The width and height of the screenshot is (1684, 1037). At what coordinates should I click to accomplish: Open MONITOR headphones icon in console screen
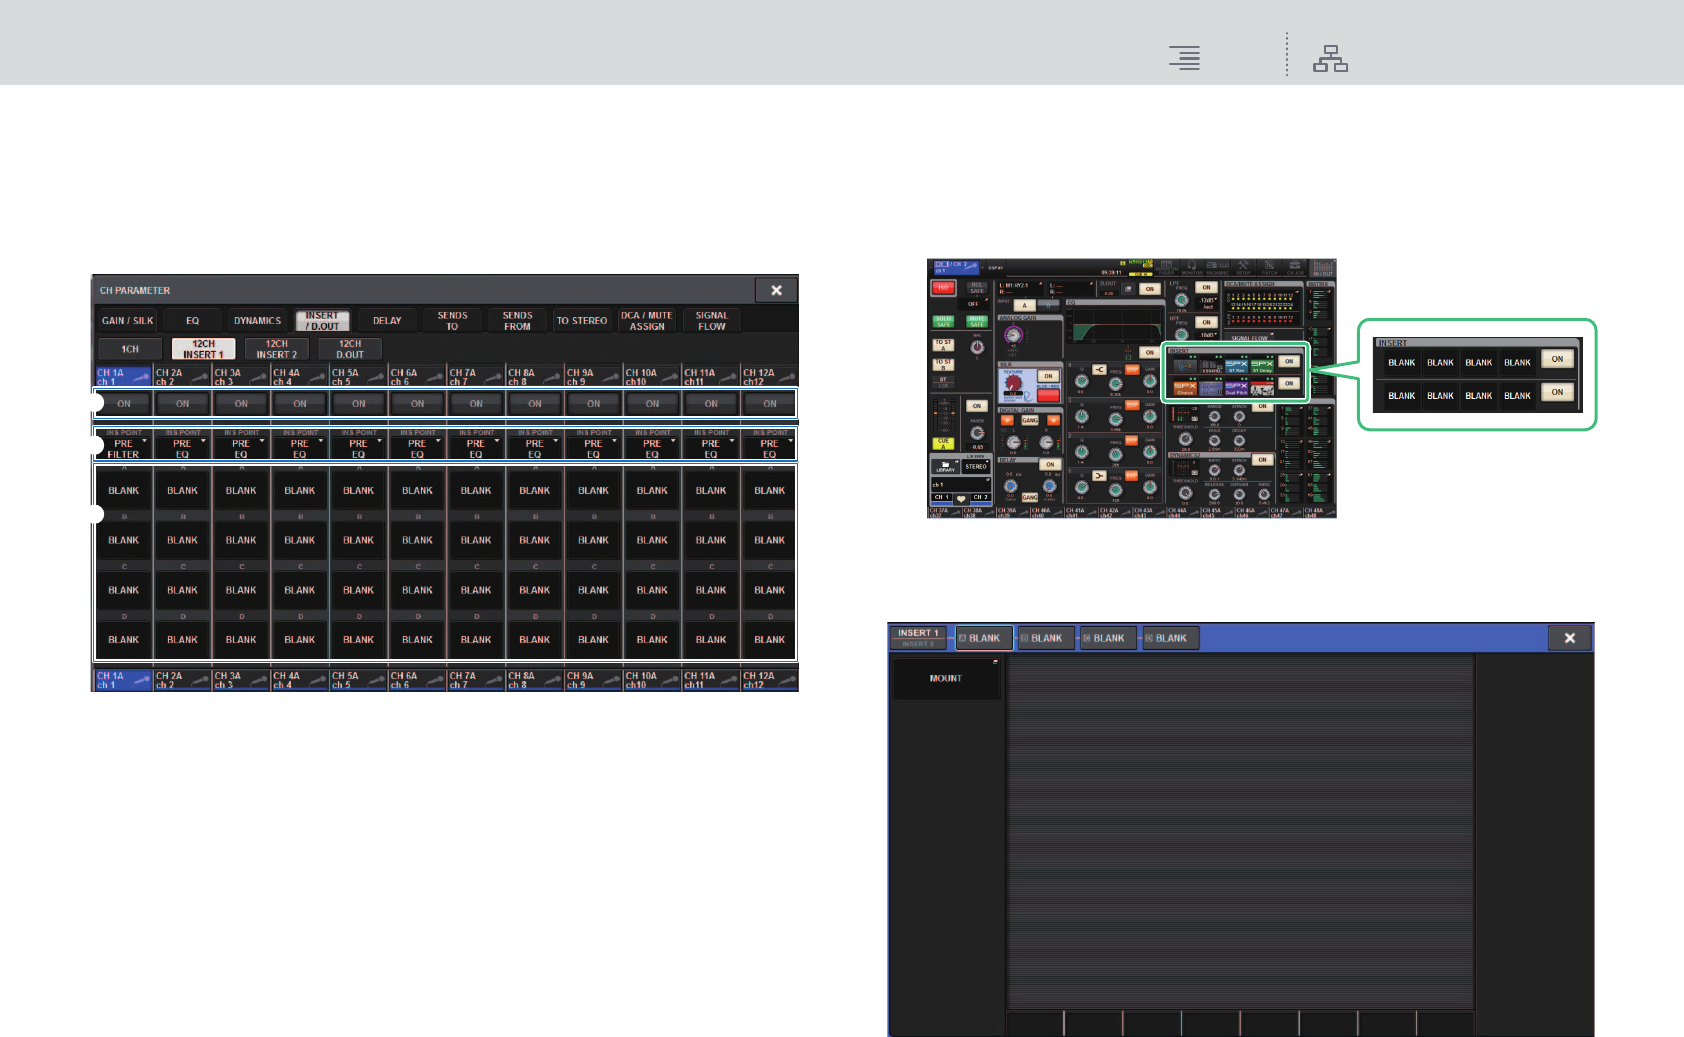tap(1192, 268)
